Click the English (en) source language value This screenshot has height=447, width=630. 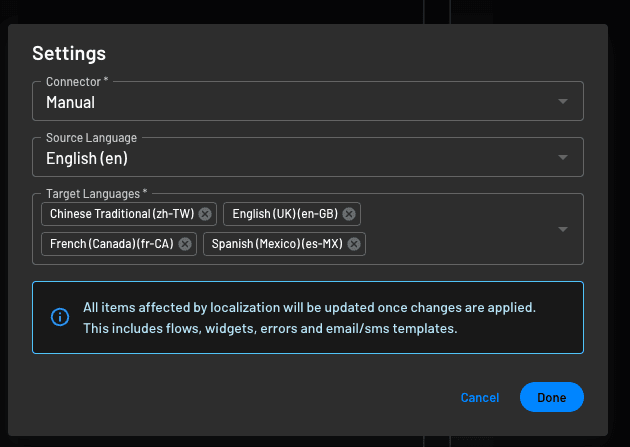[x=87, y=158]
